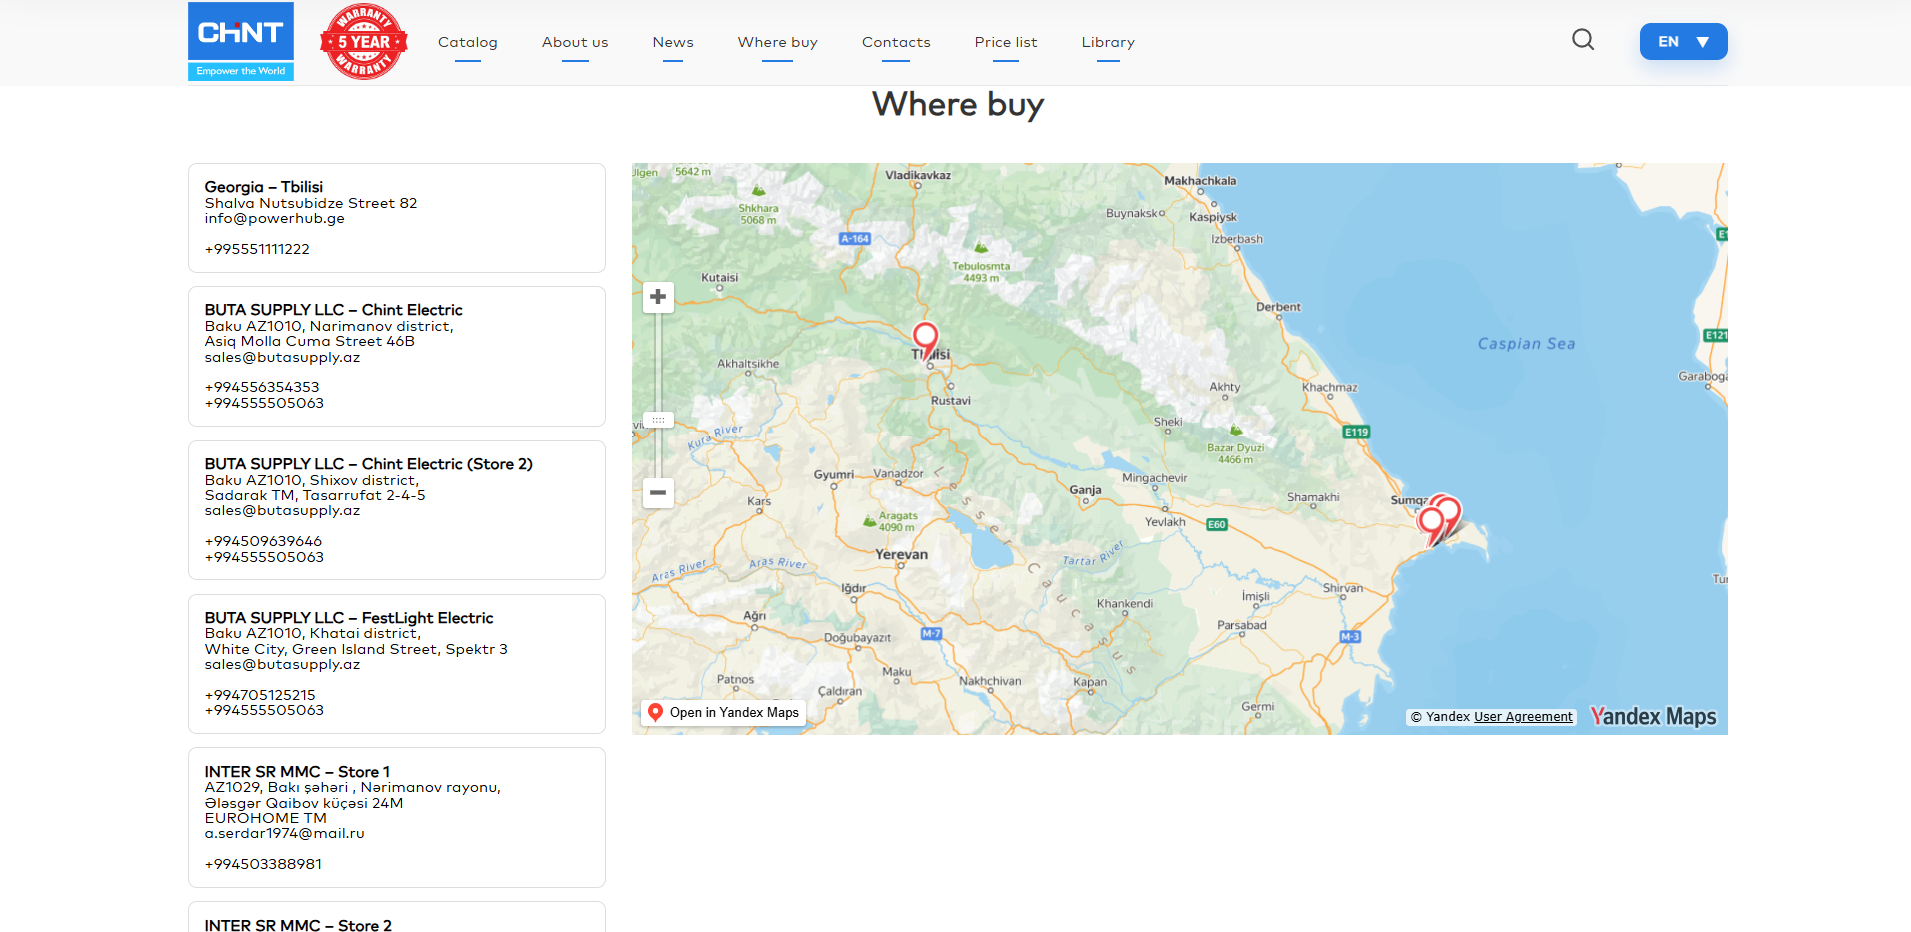Click Open in Yandex Maps button

pyautogui.click(x=724, y=712)
